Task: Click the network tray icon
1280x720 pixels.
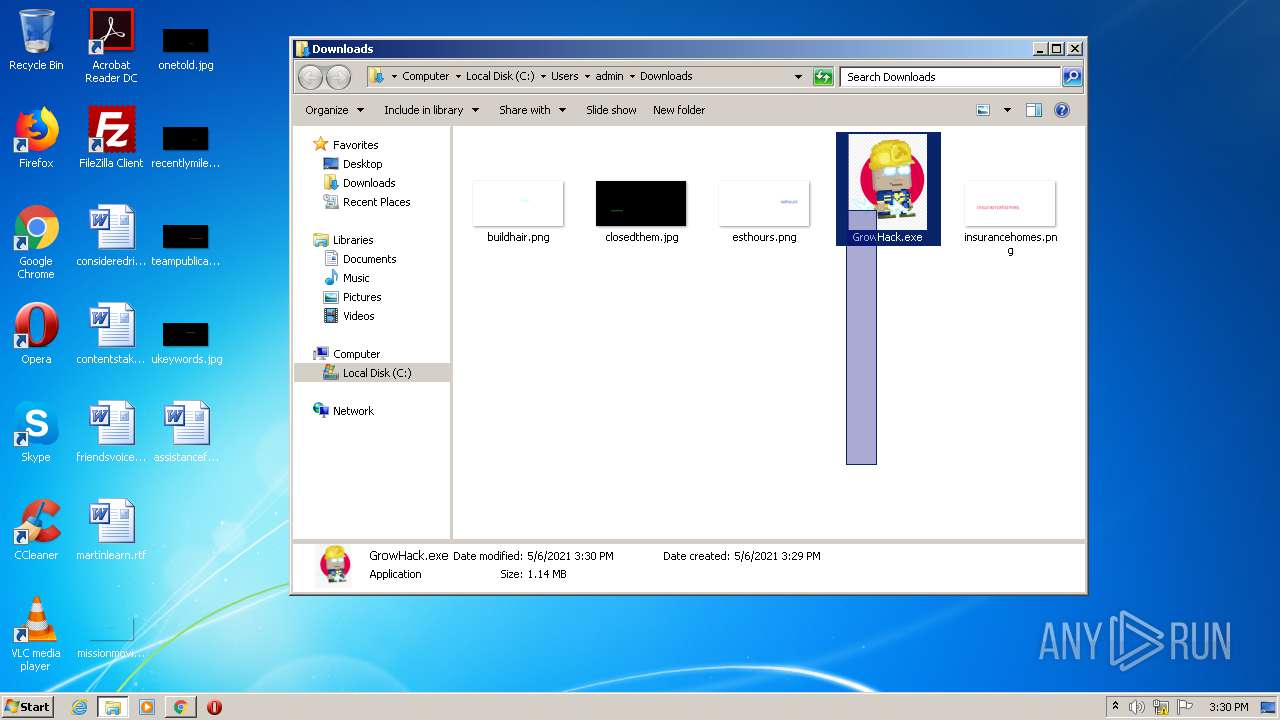Action: 1160,707
